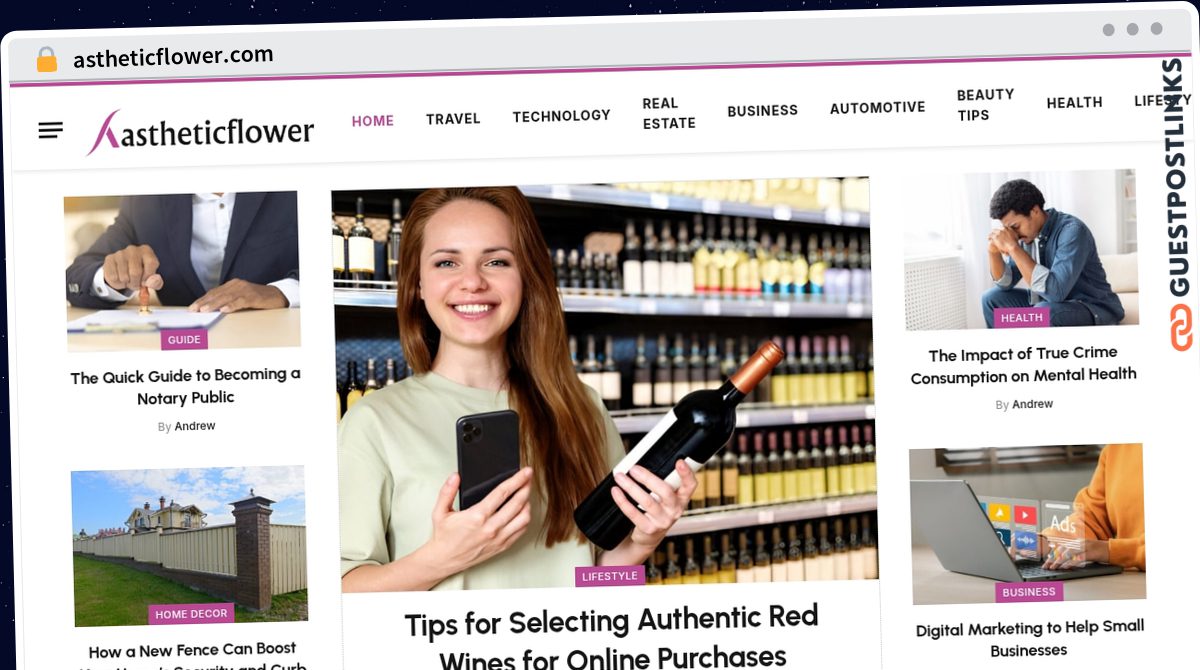Select Automotive in navigation bar

pyautogui.click(x=877, y=107)
